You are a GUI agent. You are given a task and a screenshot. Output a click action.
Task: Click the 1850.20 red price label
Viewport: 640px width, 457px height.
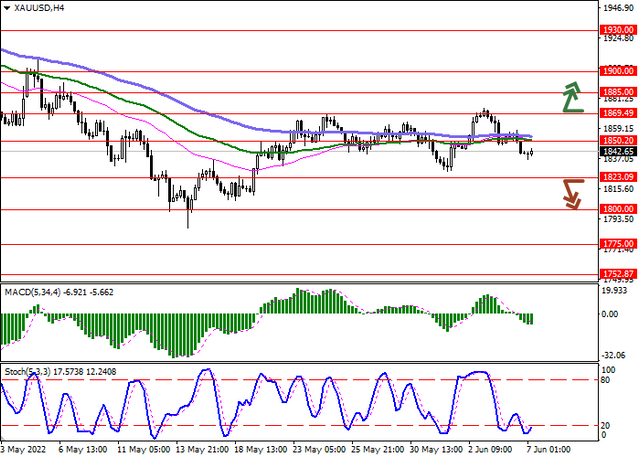tap(618, 141)
